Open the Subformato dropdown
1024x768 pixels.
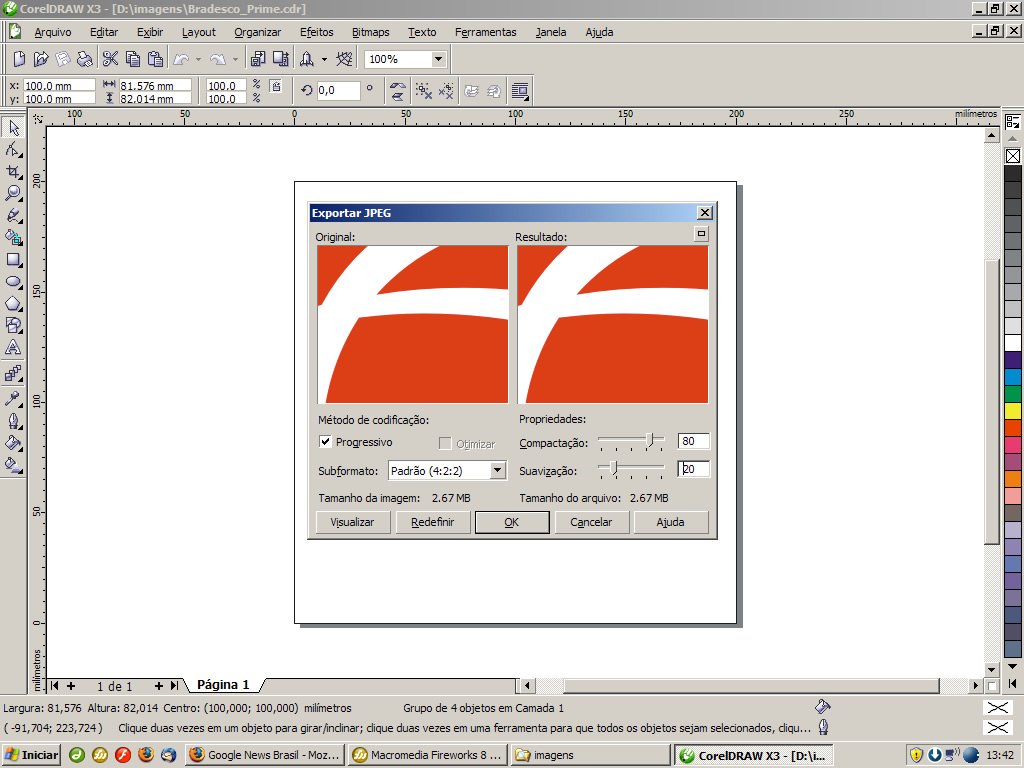pyautogui.click(x=498, y=470)
